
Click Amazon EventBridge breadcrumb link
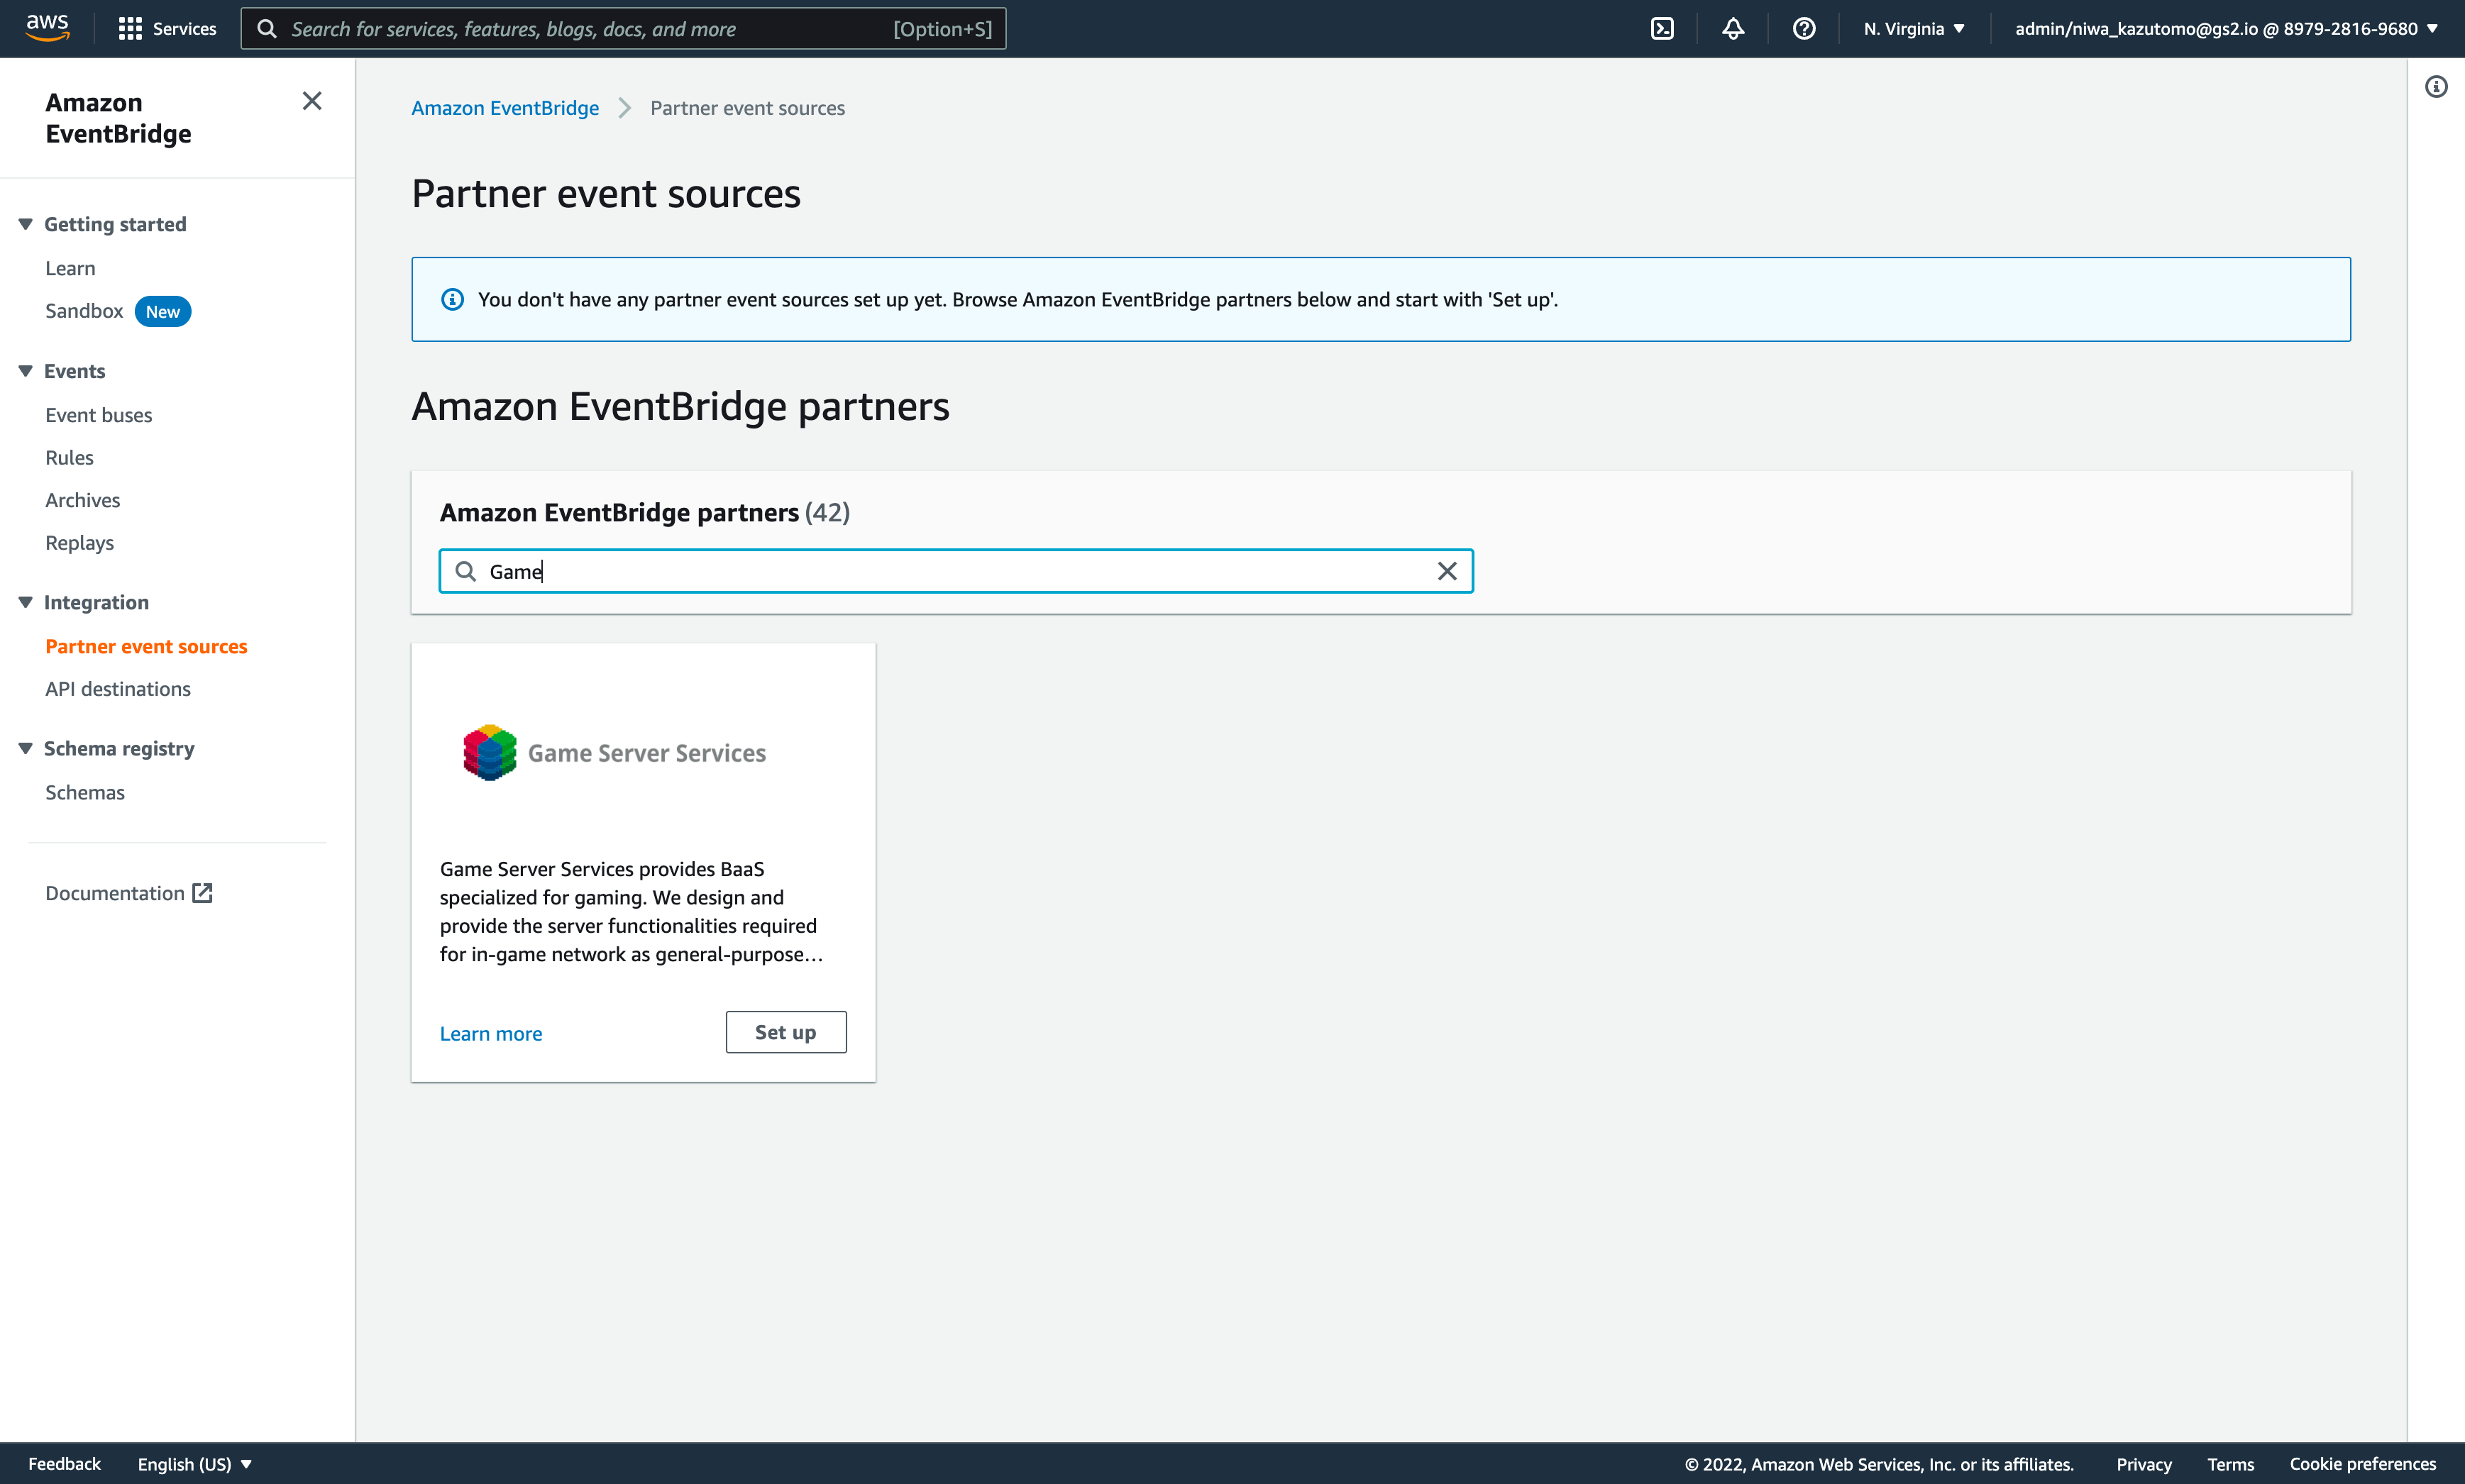505,108
